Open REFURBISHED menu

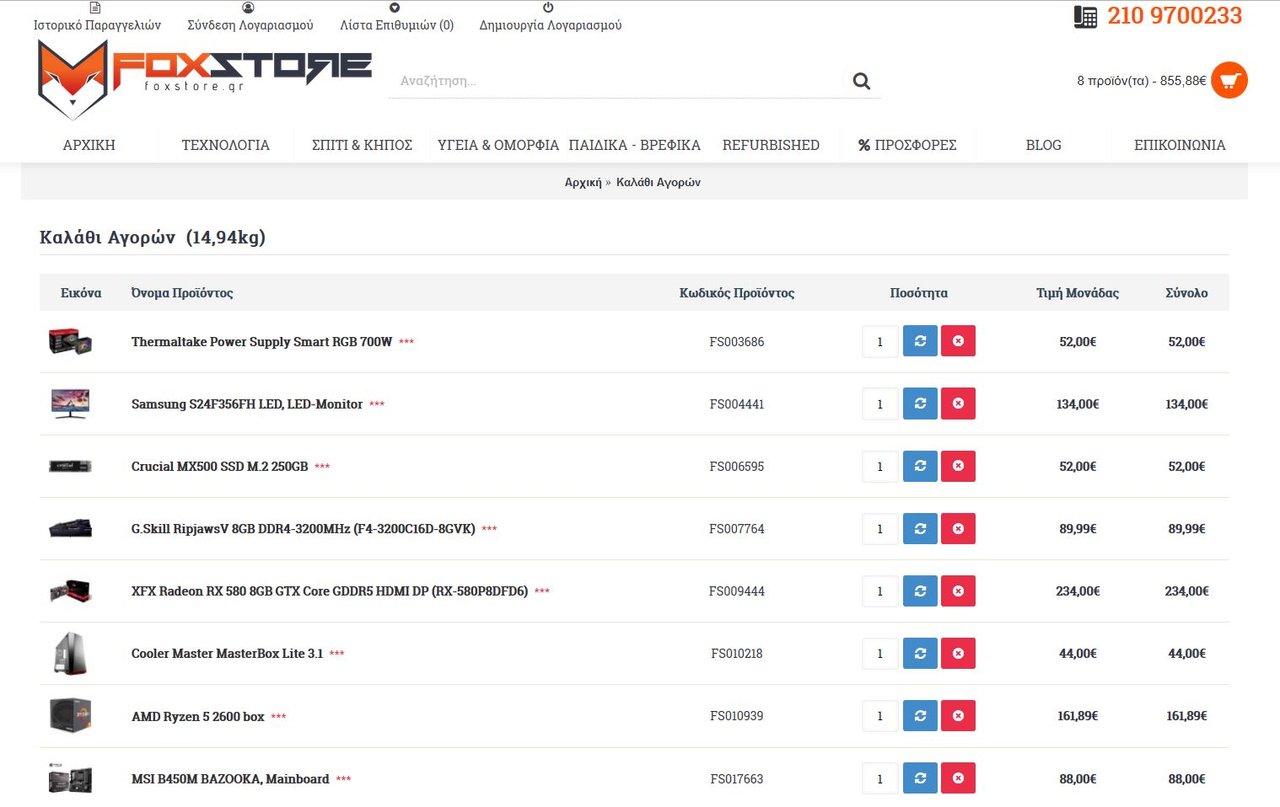coord(771,145)
